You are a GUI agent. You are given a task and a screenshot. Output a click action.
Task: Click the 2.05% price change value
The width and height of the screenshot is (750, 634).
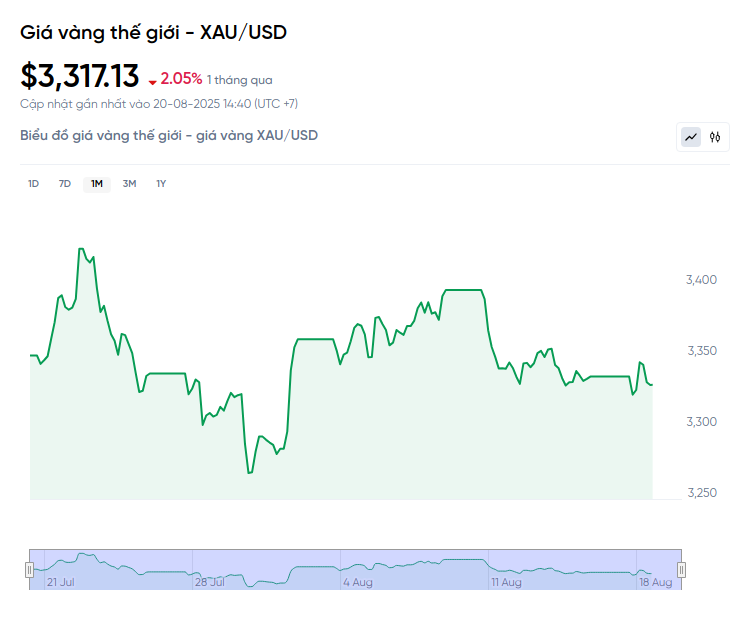[x=181, y=78]
